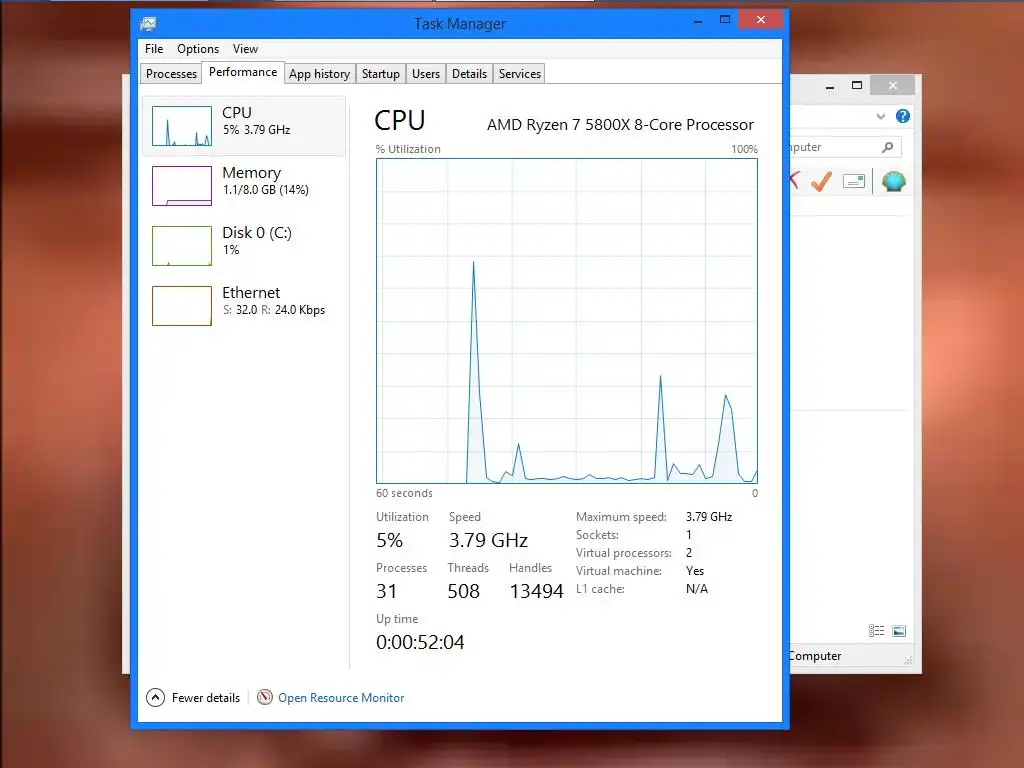This screenshot has width=1024, height=768.
Task: Close the Task Manager window
Action: click(761, 20)
